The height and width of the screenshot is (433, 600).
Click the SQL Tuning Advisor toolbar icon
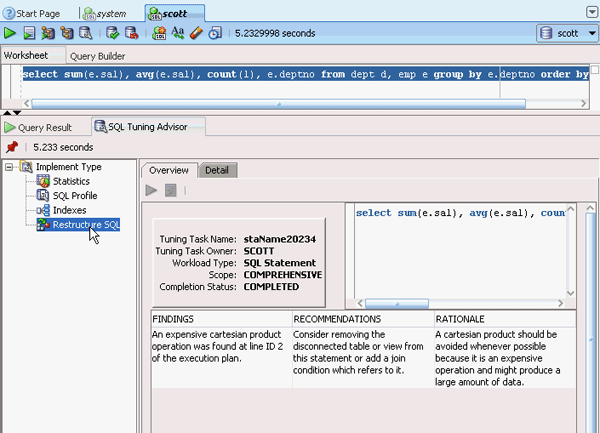point(160,33)
